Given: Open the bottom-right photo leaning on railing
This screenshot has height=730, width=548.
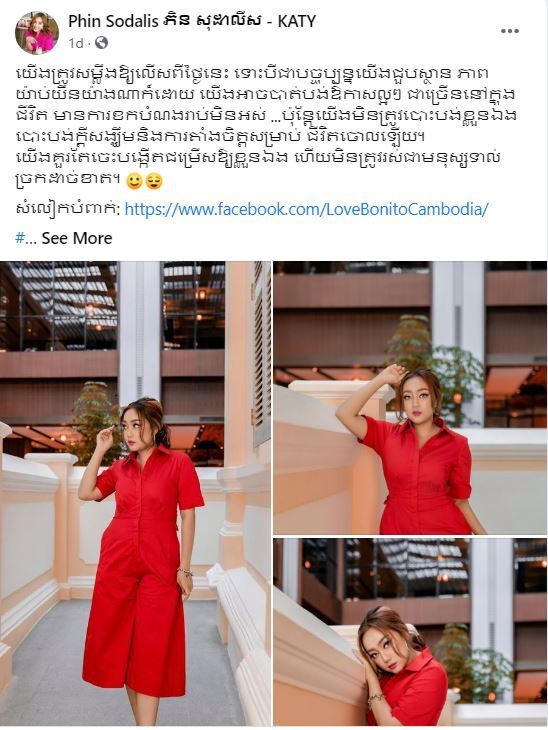Looking at the screenshot, I should tap(410, 632).
